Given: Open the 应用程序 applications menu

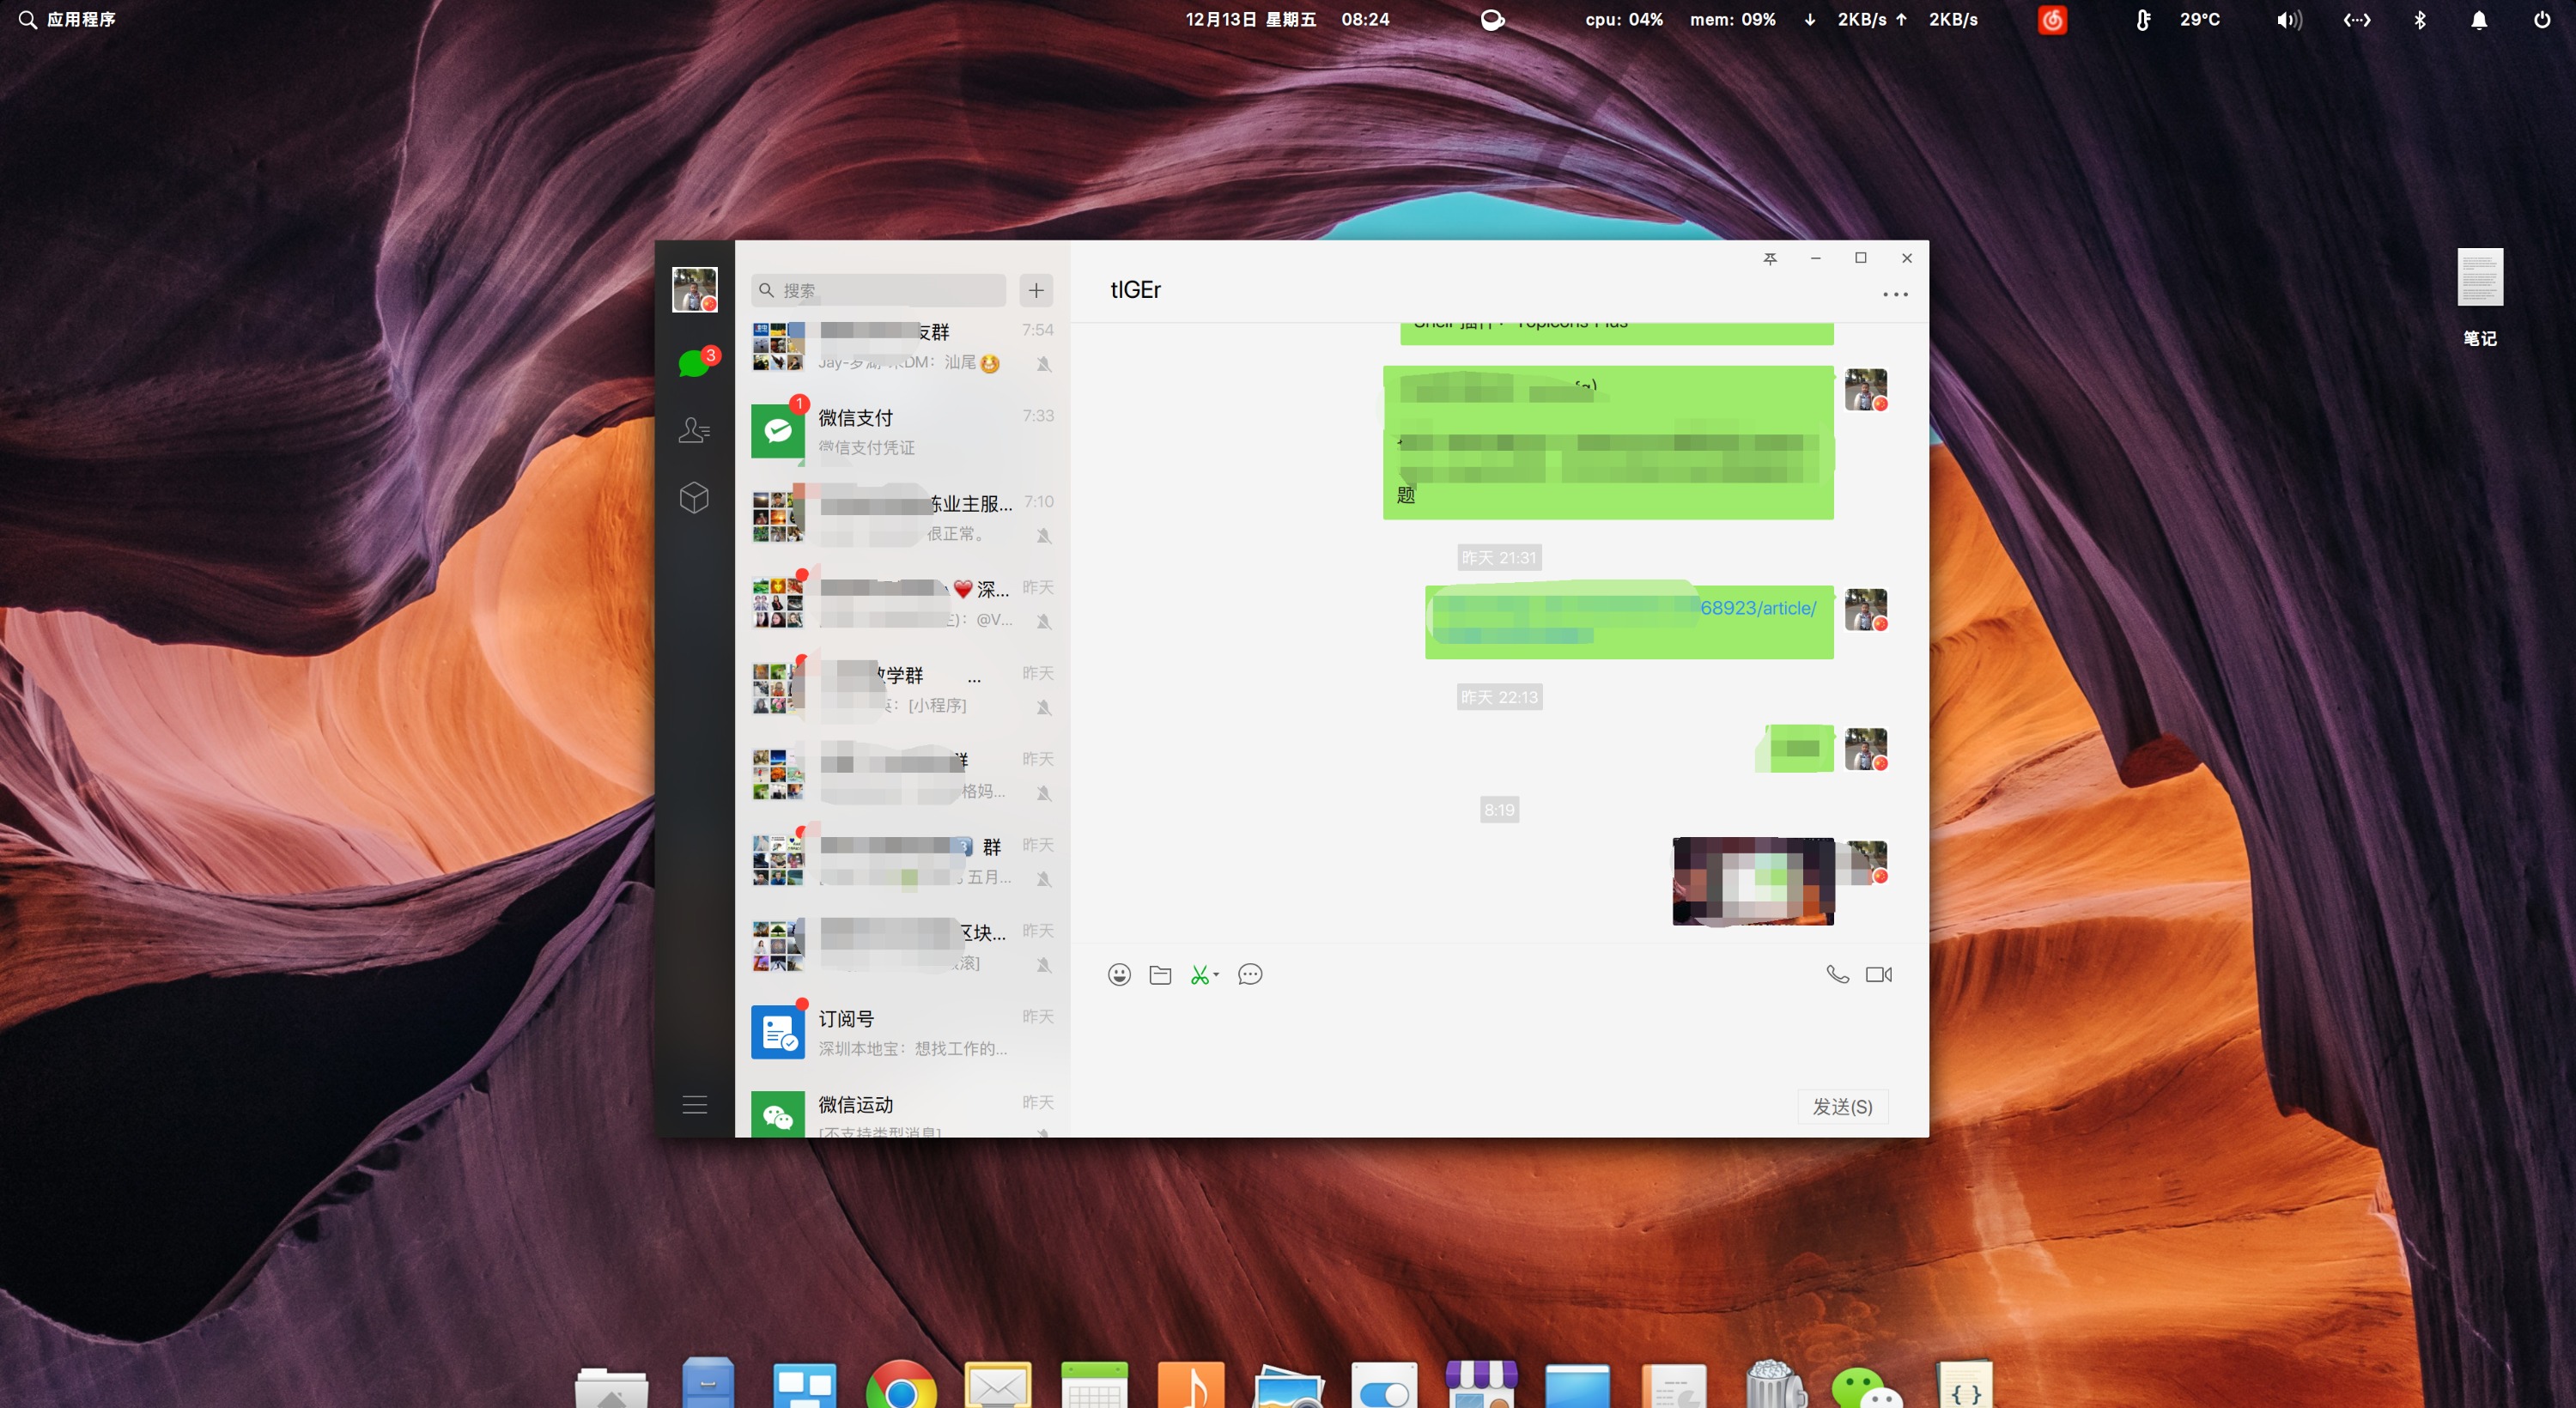Looking at the screenshot, I should click(80, 19).
